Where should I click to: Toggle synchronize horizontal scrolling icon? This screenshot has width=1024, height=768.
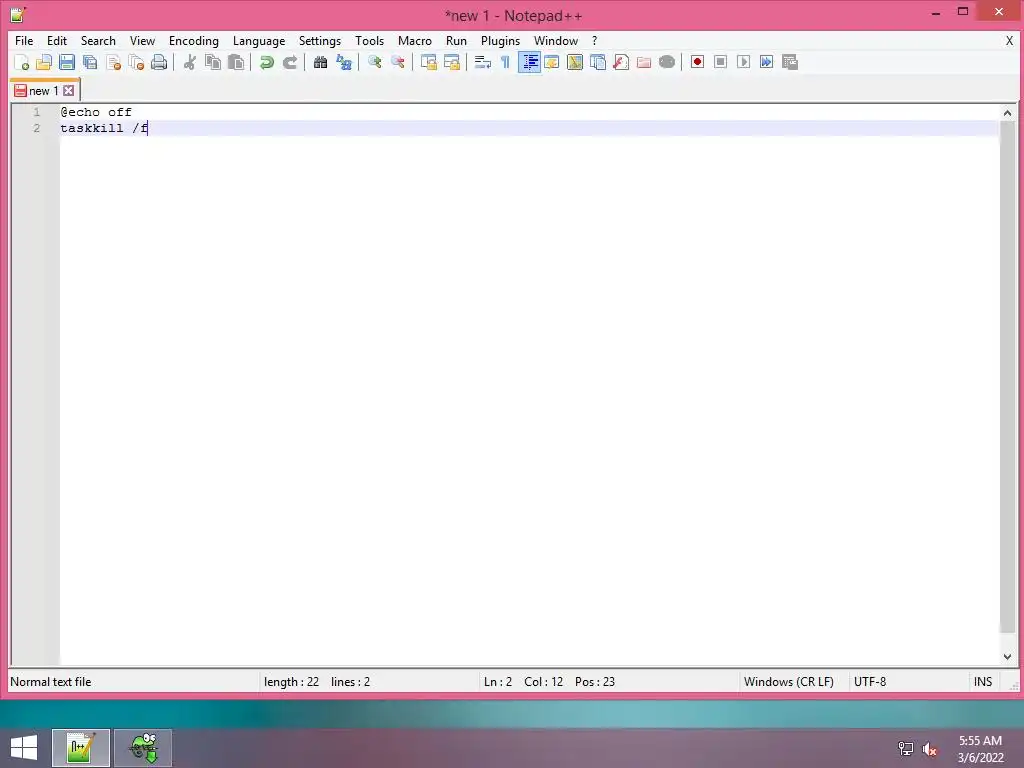(451, 62)
